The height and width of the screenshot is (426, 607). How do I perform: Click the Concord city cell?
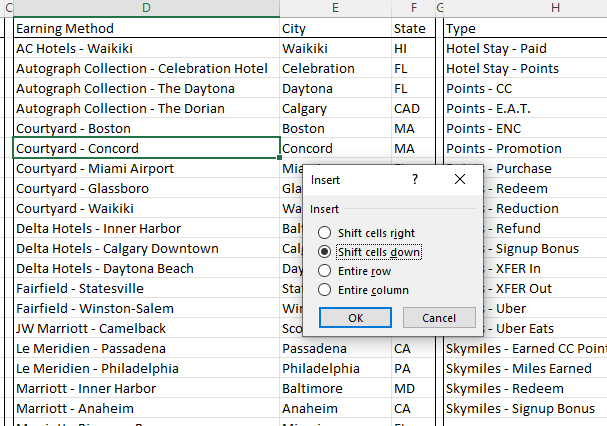tap(335, 148)
